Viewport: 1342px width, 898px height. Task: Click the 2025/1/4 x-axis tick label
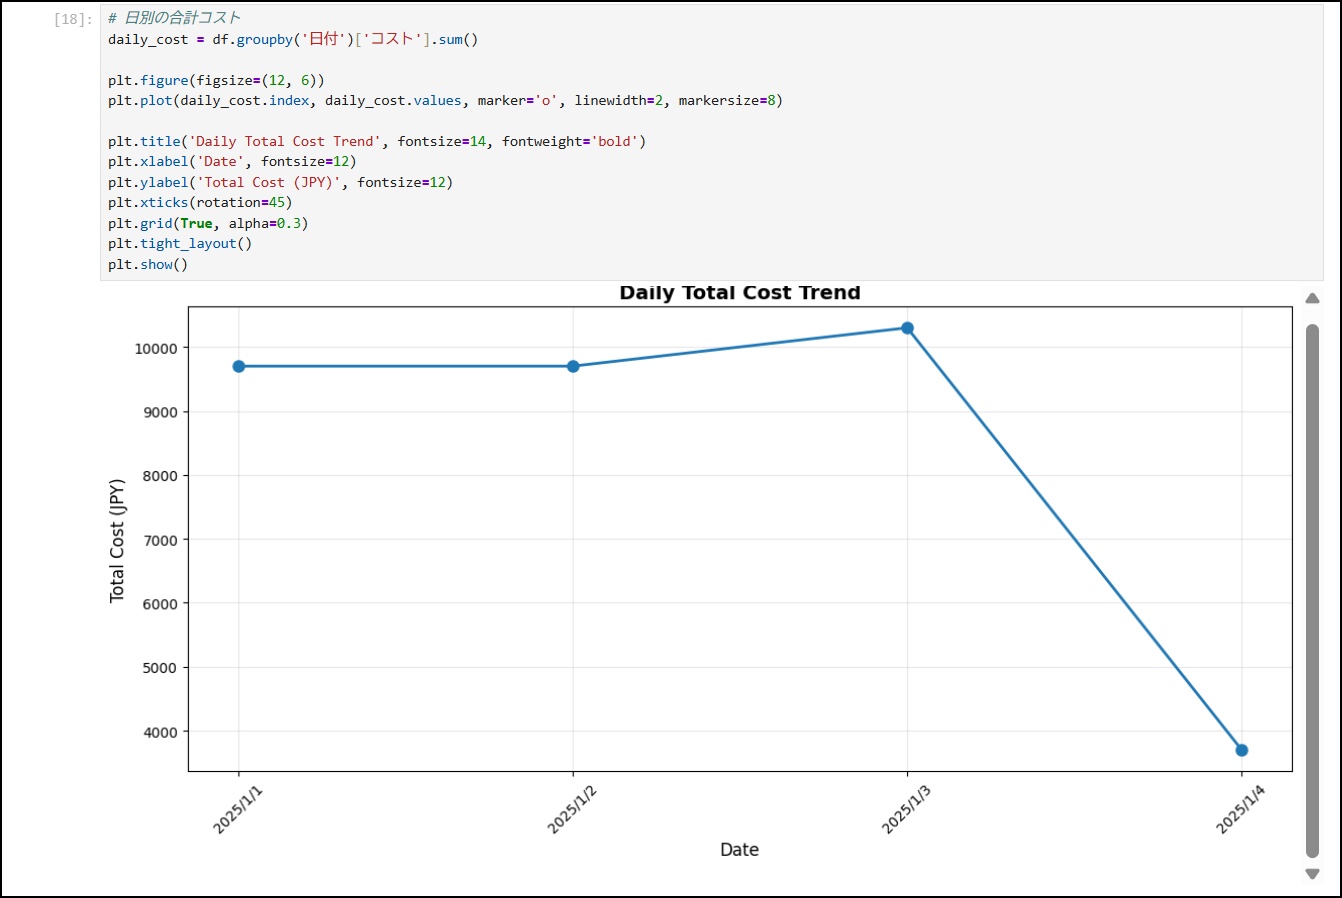1241,809
